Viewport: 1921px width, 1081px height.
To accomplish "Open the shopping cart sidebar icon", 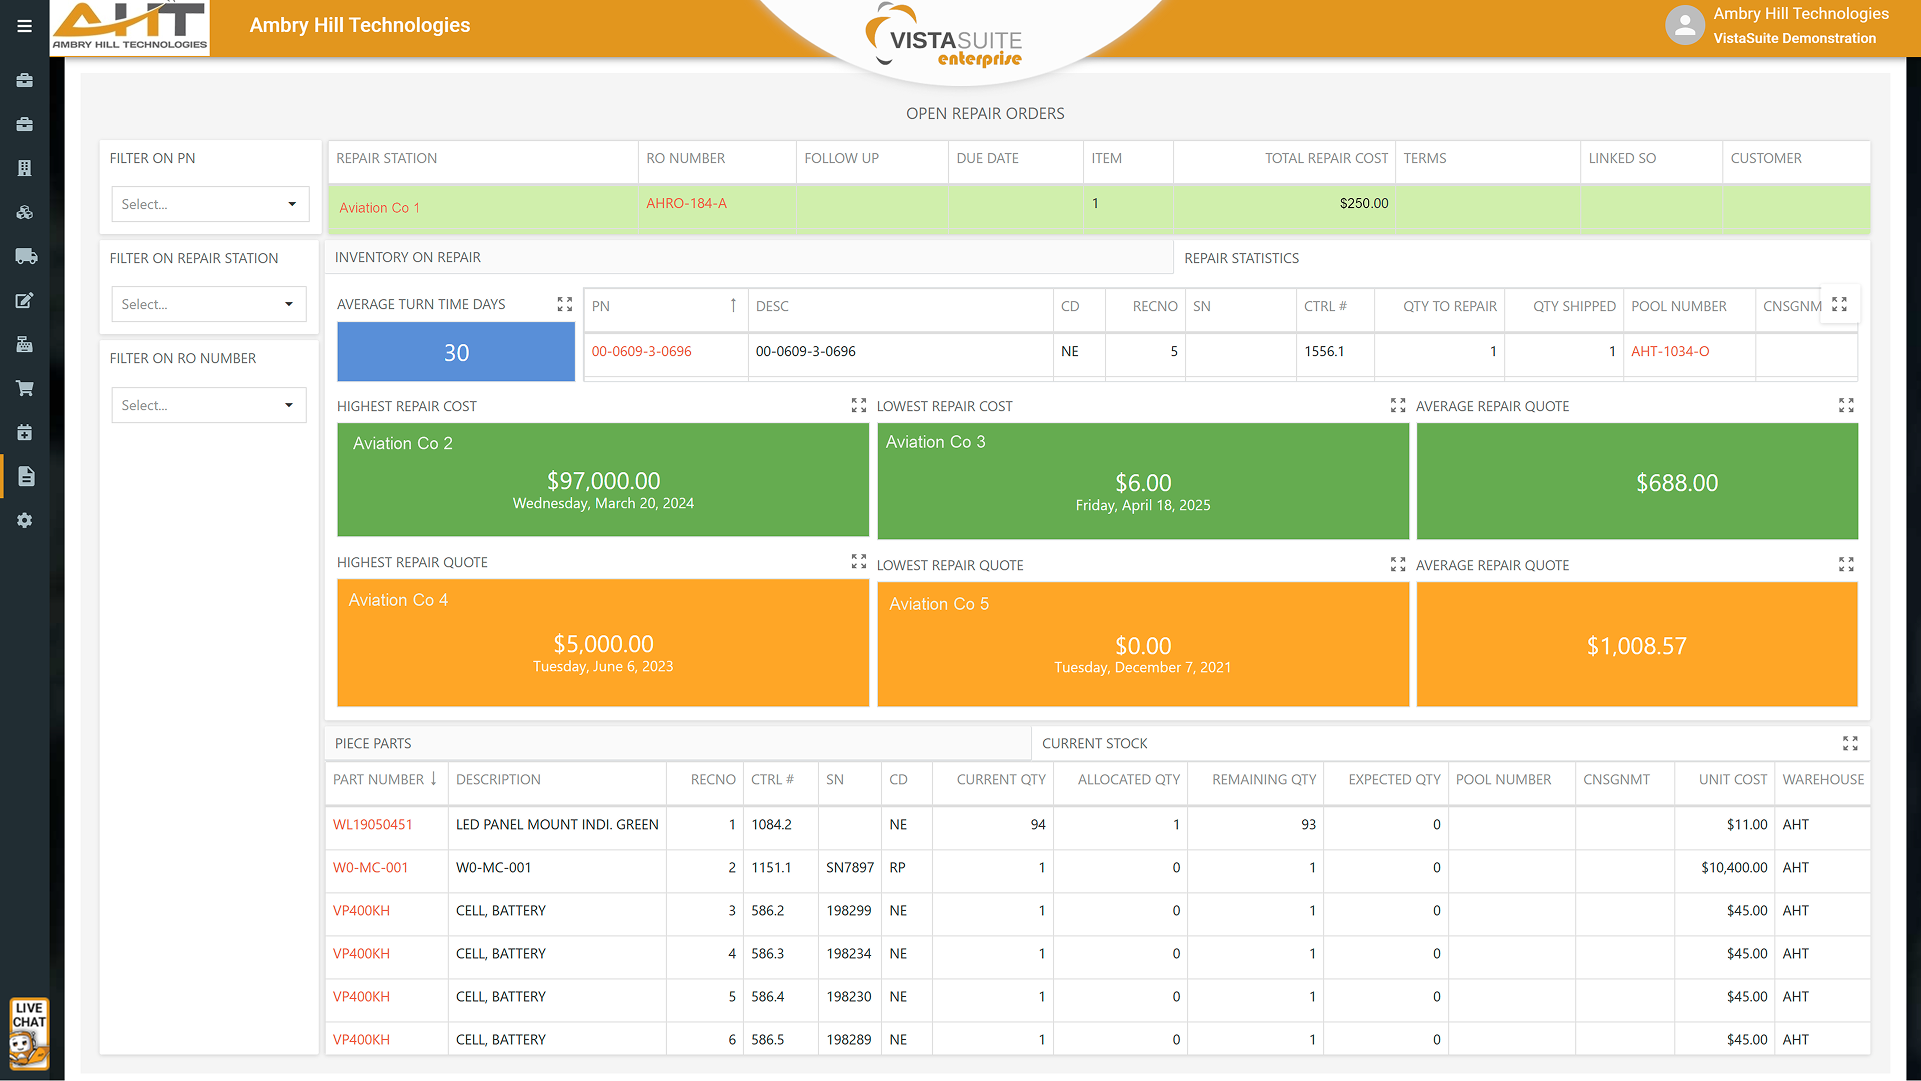I will 25,388.
